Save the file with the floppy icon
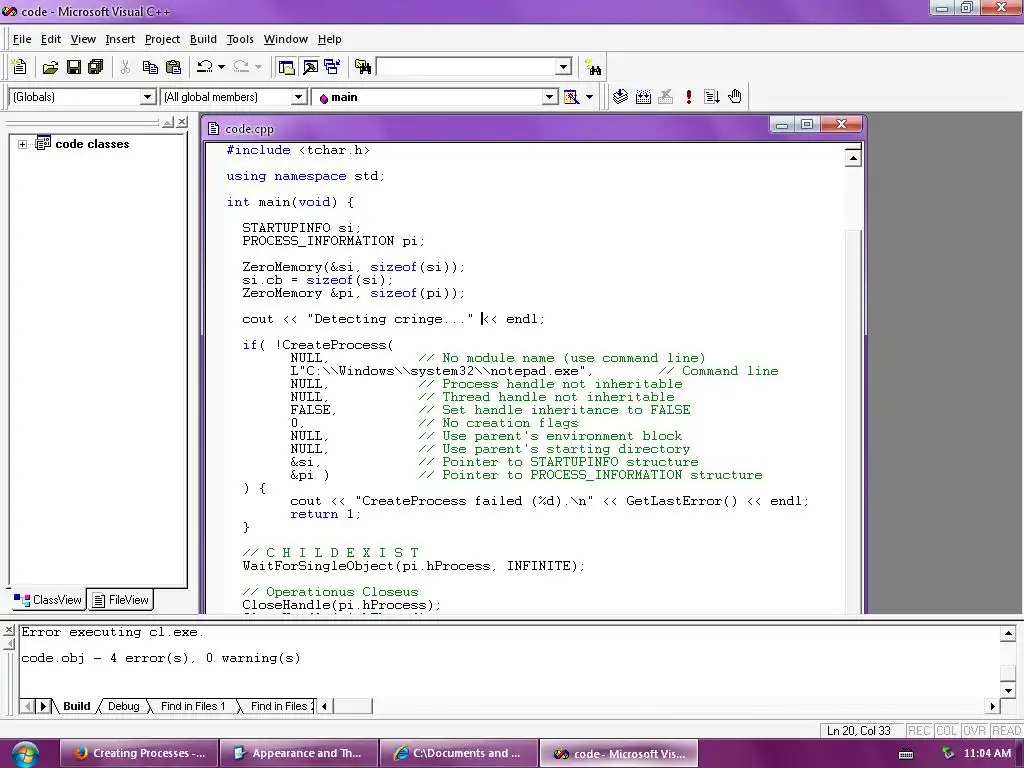Image resolution: width=1024 pixels, height=768 pixels. (x=74, y=67)
